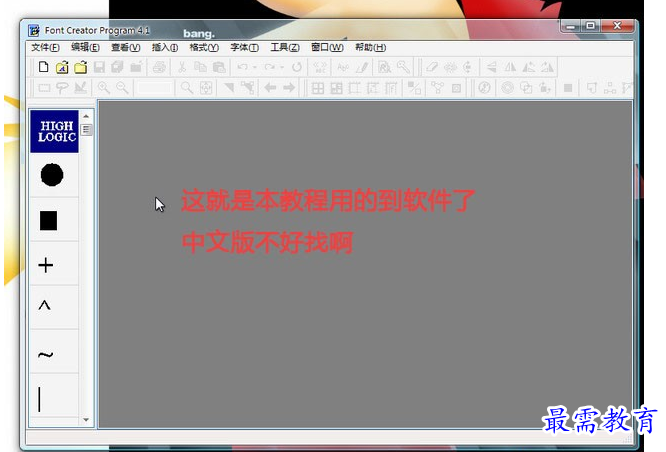The height and width of the screenshot is (452, 666).
Task: Click the Undo arrow icon
Action: pos(243,67)
